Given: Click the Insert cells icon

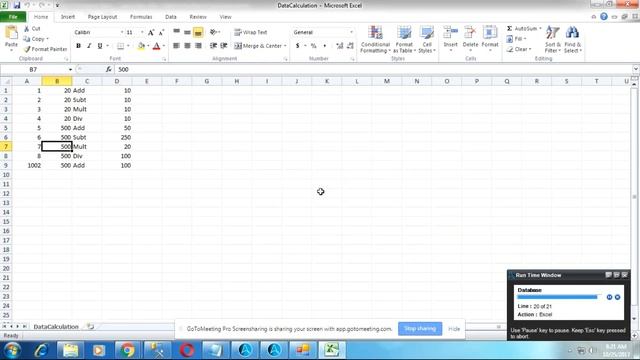Looking at the screenshot, I should coord(451,33).
